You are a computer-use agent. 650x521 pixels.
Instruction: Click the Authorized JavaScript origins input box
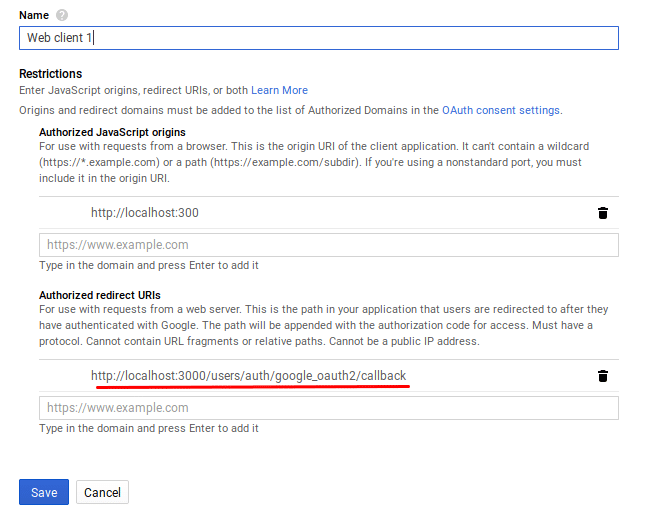click(329, 245)
